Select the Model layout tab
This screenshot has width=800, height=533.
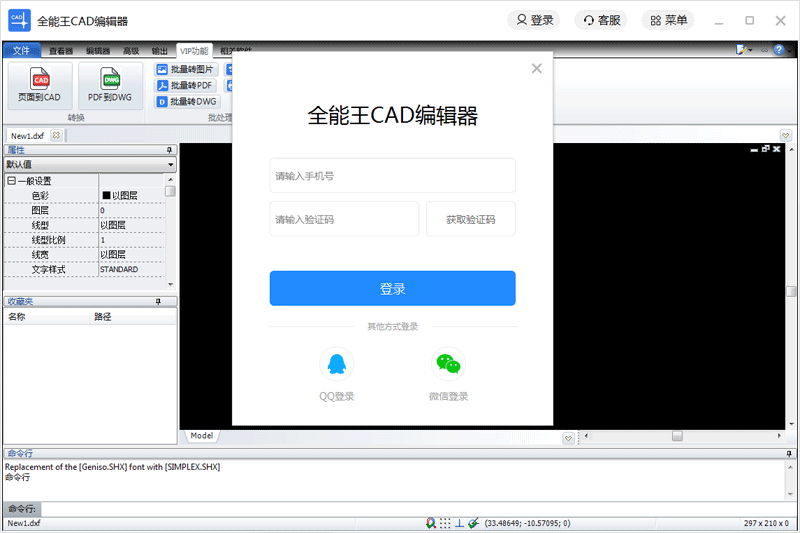[x=202, y=436]
